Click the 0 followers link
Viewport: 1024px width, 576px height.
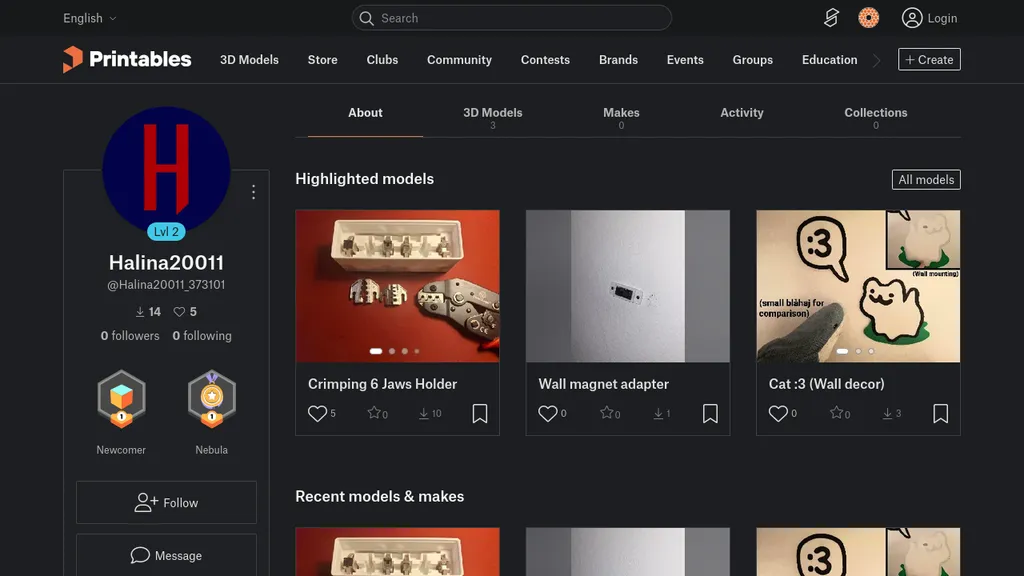[x=130, y=336]
